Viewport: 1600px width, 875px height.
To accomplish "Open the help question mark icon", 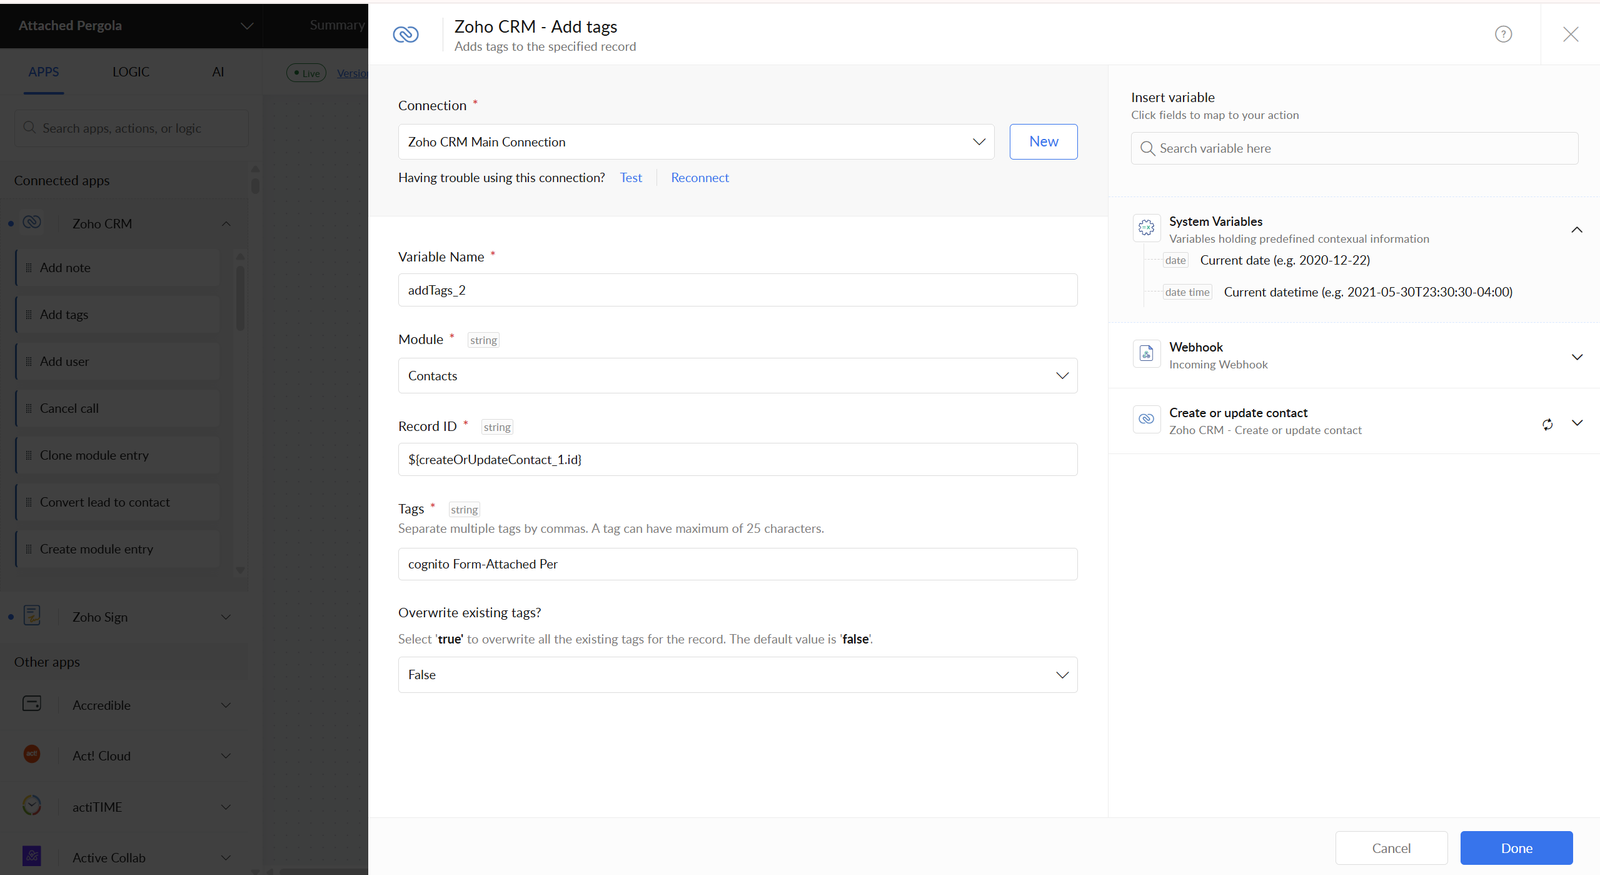I will pyautogui.click(x=1503, y=34).
